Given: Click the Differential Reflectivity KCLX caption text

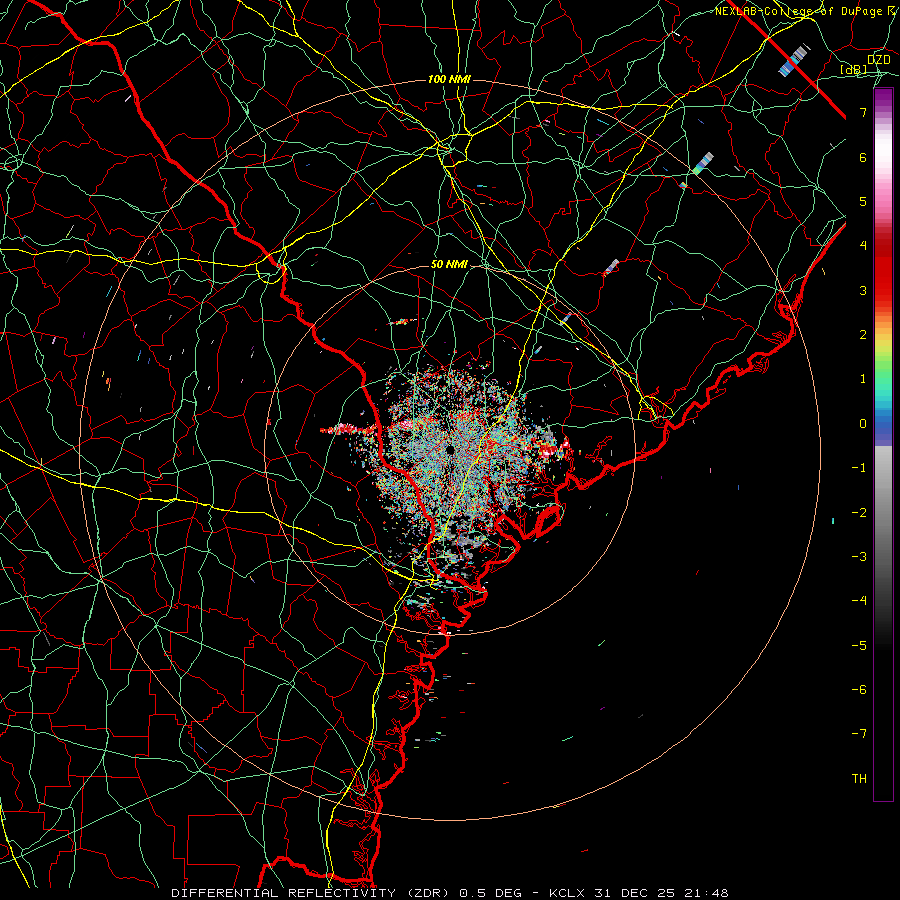Looking at the screenshot, I should pyautogui.click(x=449, y=893).
